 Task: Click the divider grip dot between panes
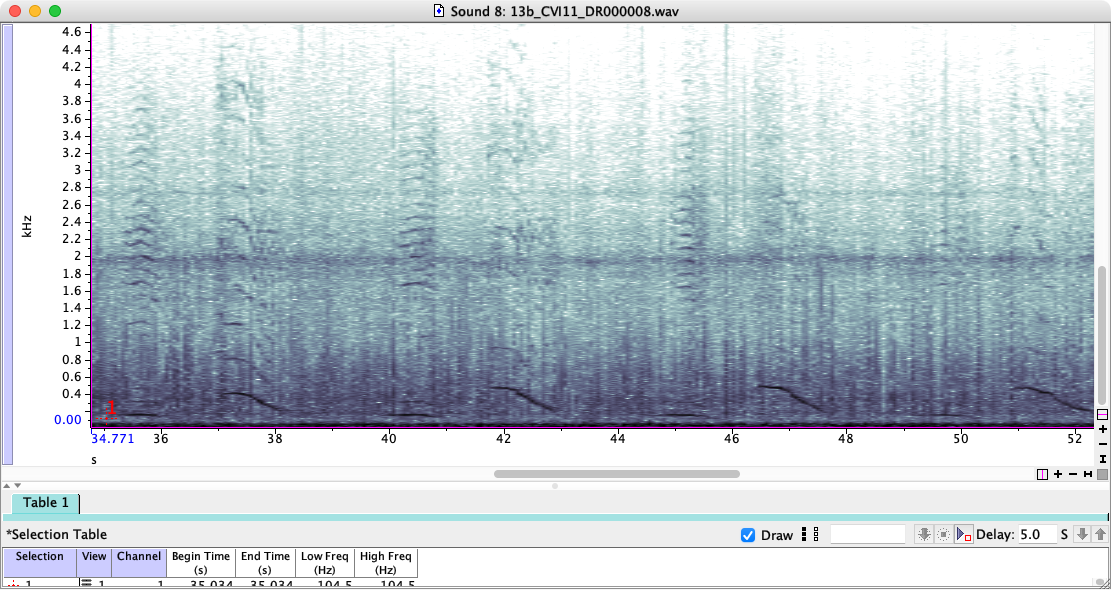coord(555,486)
